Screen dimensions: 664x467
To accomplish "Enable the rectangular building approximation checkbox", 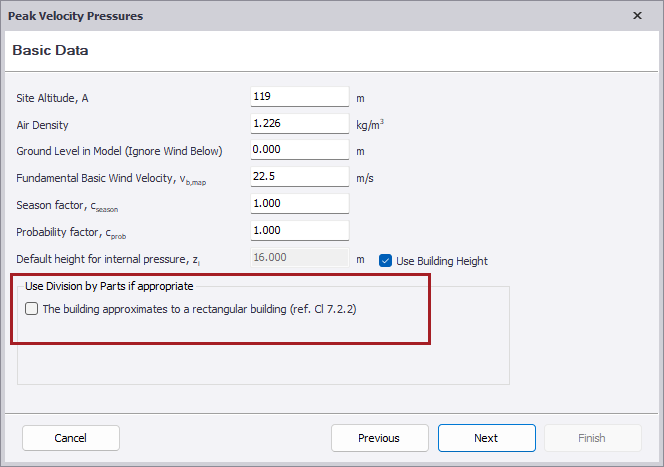I will (x=32, y=309).
